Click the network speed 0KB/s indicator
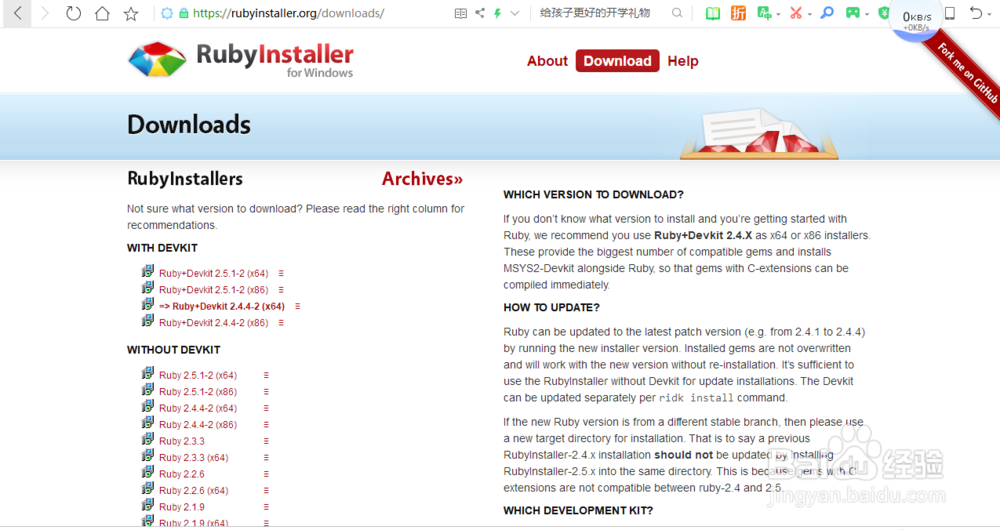 point(916,20)
